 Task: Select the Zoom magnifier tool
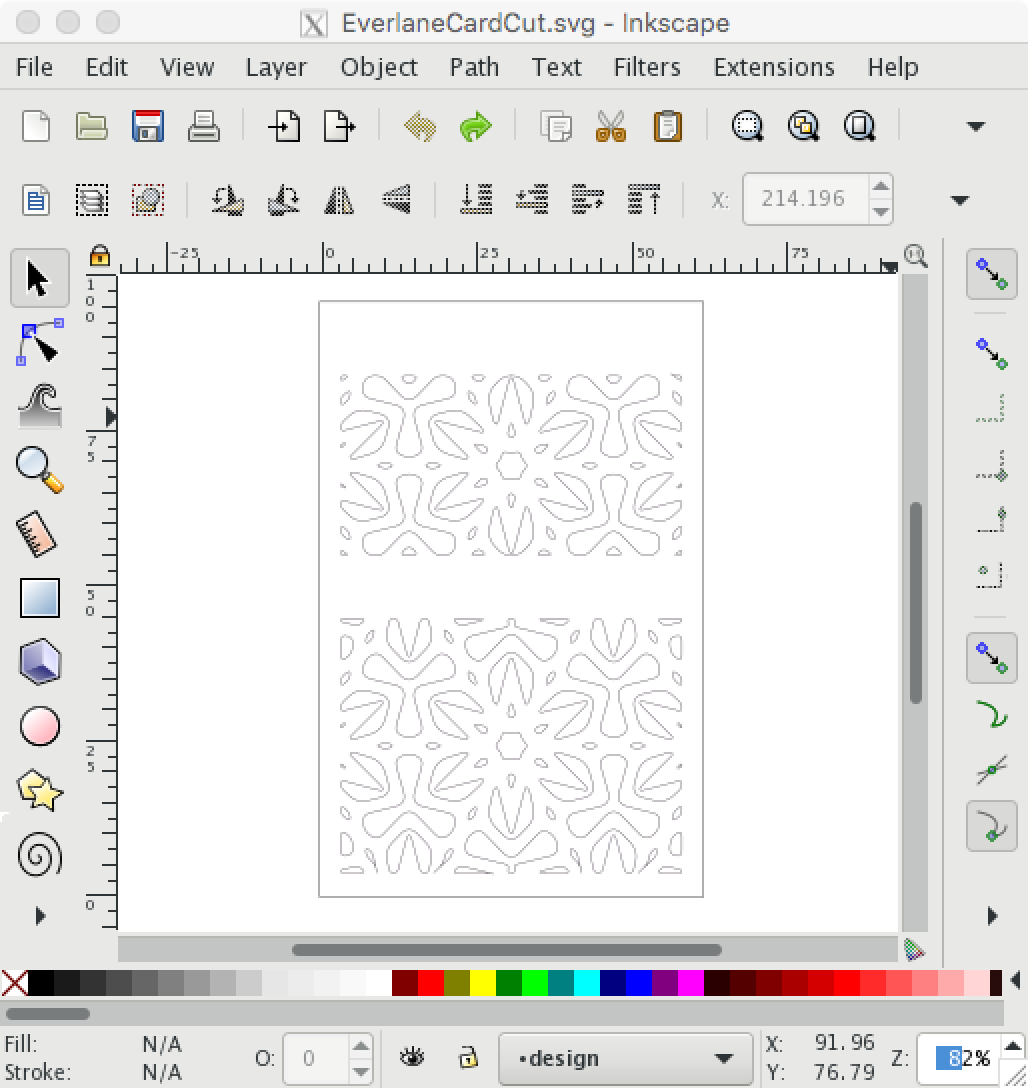click(40, 470)
